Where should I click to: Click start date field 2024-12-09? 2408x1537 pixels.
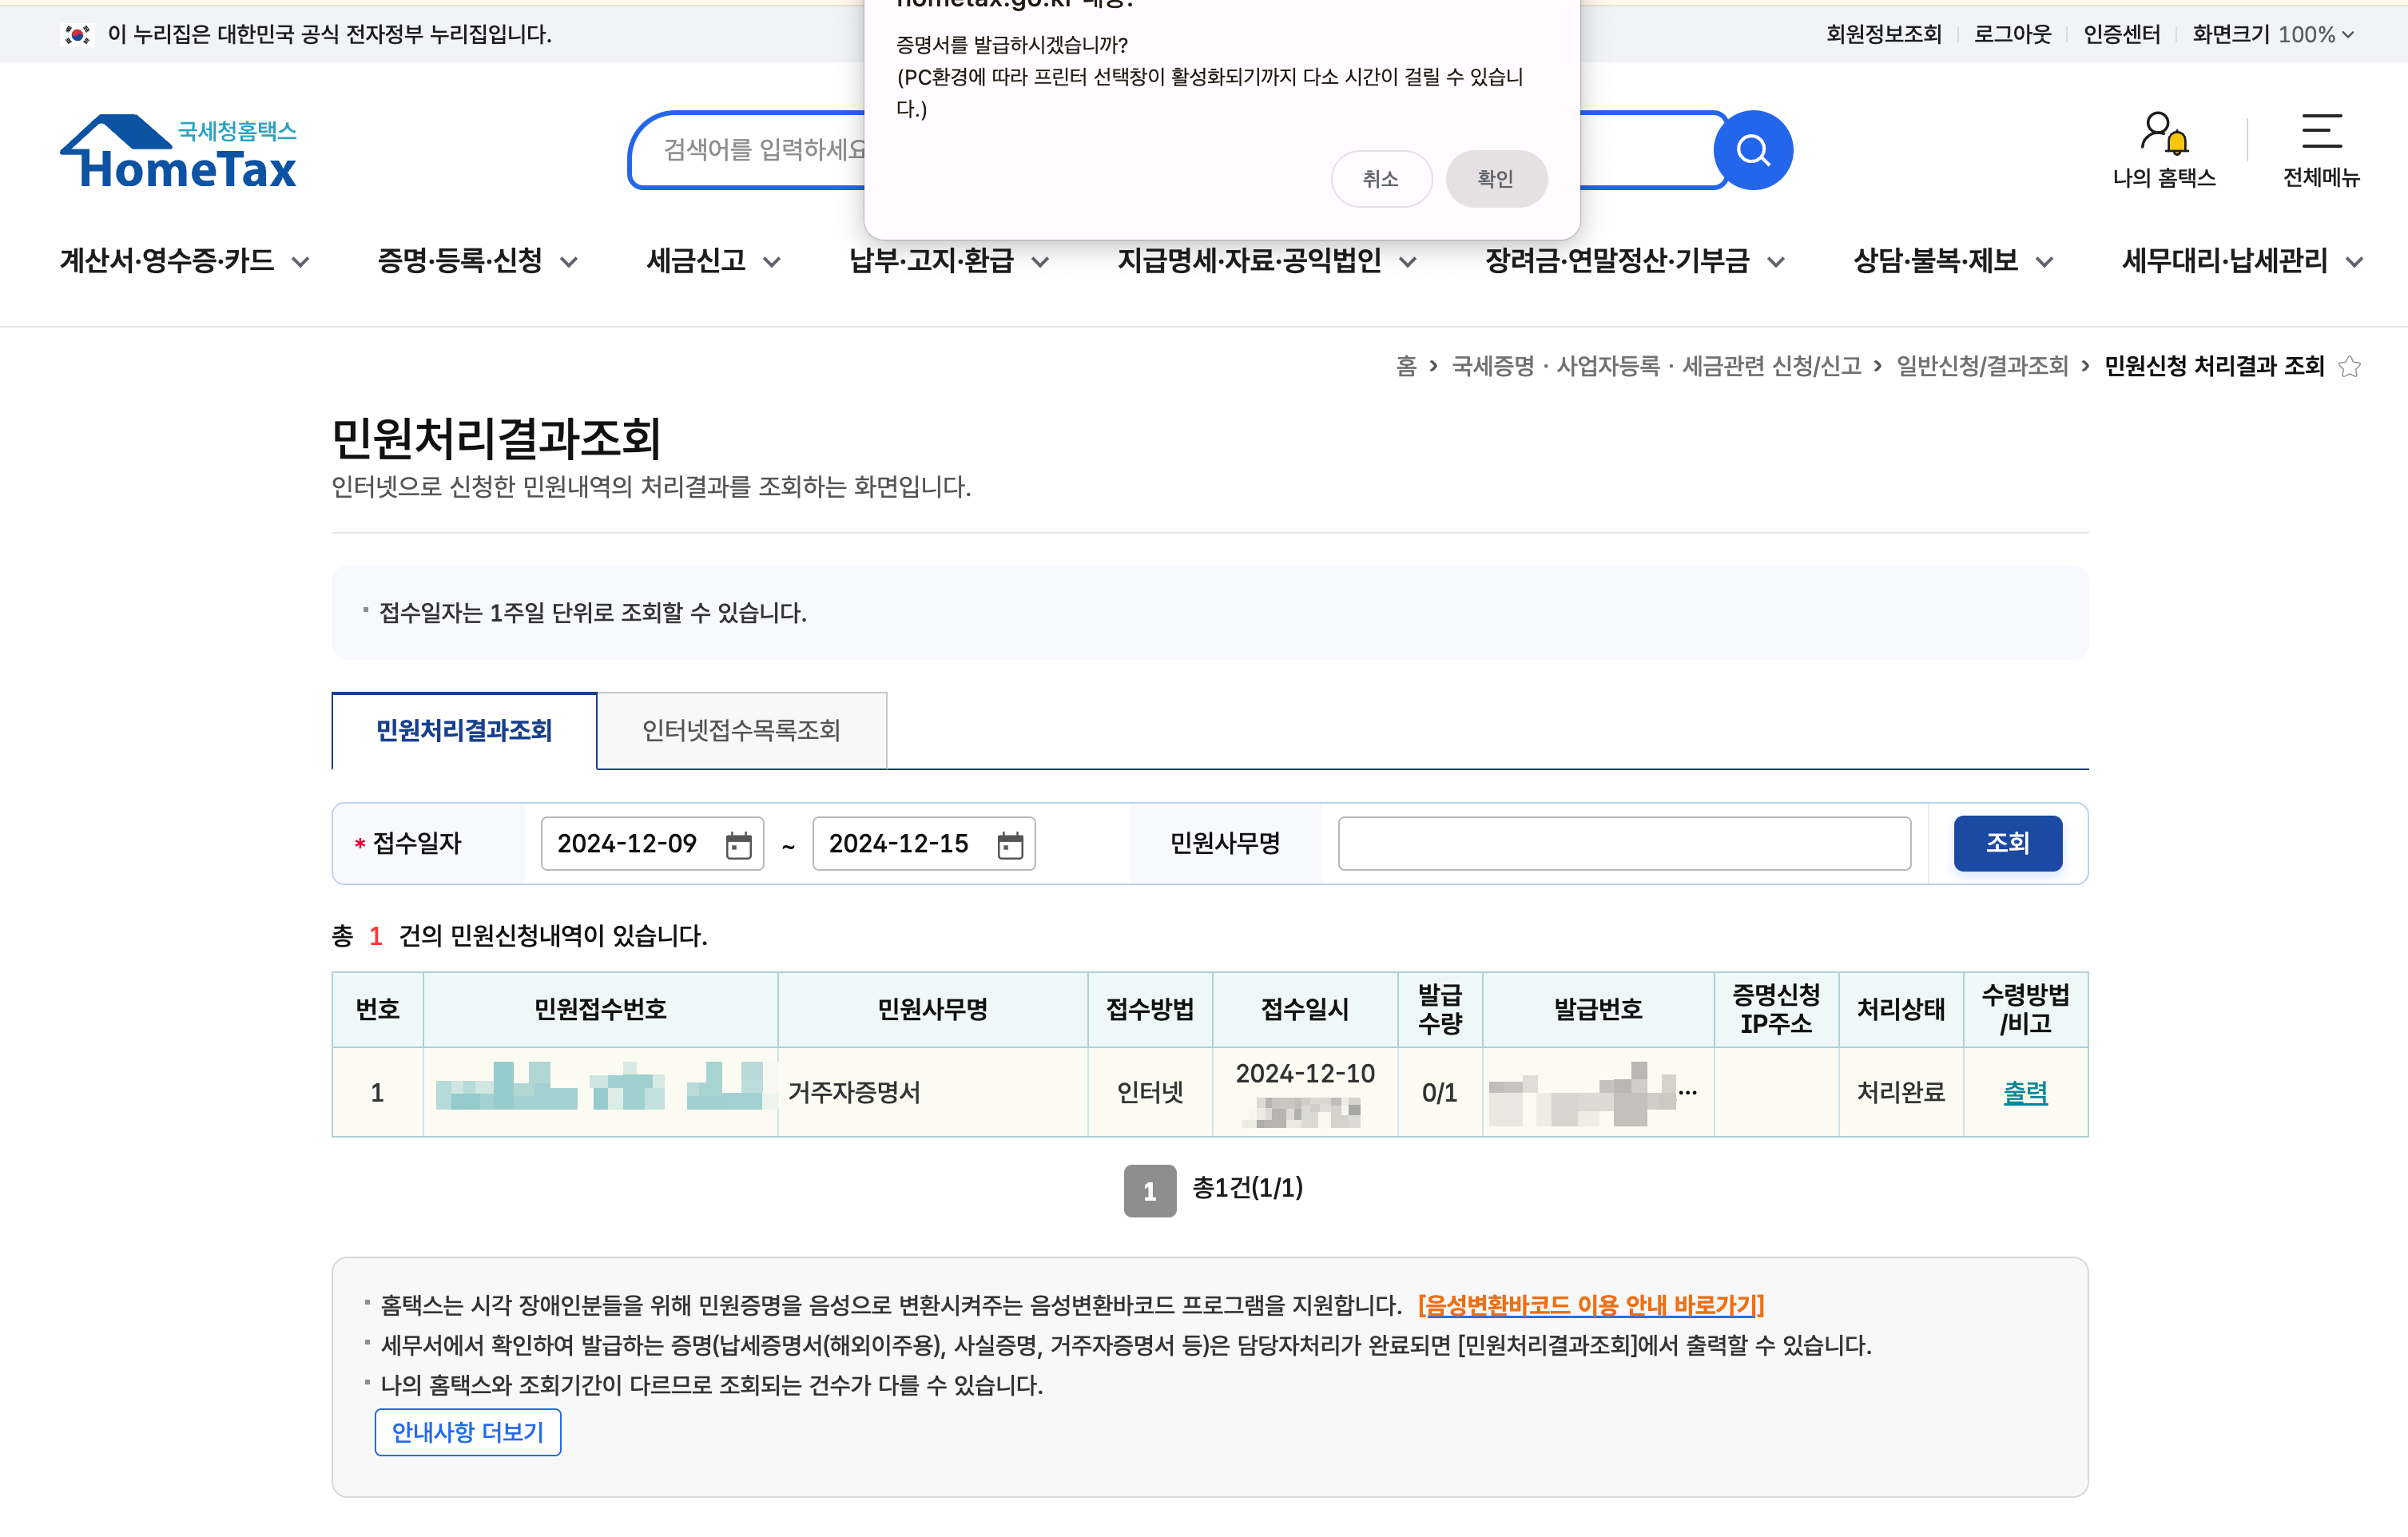tap(652, 844)
